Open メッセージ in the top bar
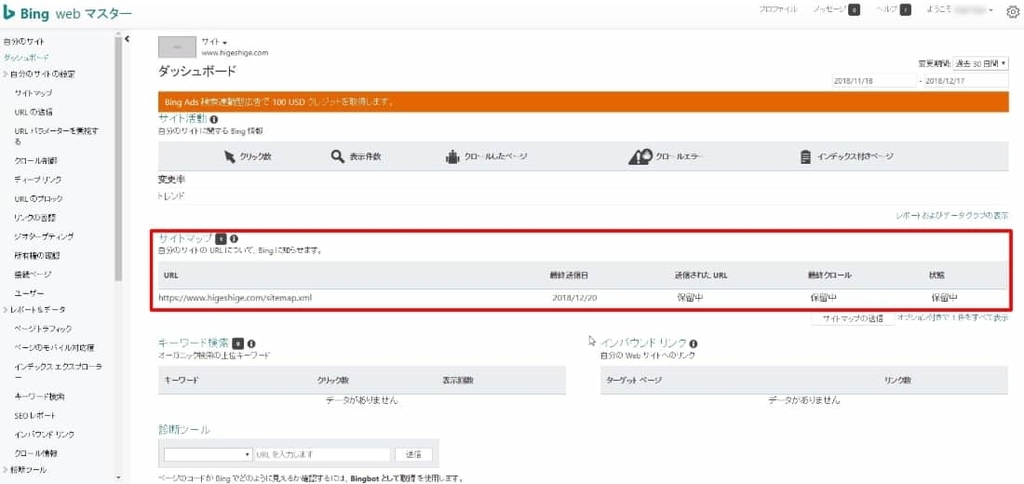The height and width of the screenshot is (484, 1024). point(829,10)
